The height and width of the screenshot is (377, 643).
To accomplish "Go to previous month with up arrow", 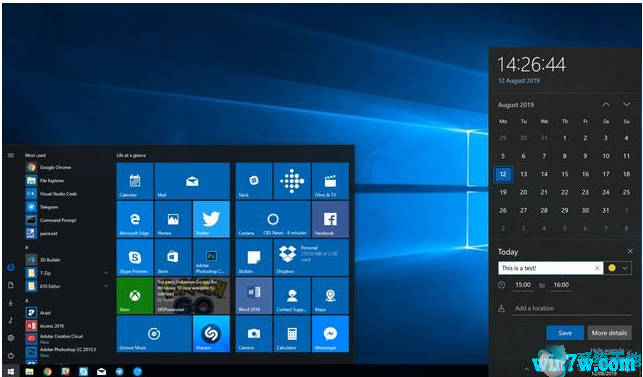I will (x=606, y=105).
